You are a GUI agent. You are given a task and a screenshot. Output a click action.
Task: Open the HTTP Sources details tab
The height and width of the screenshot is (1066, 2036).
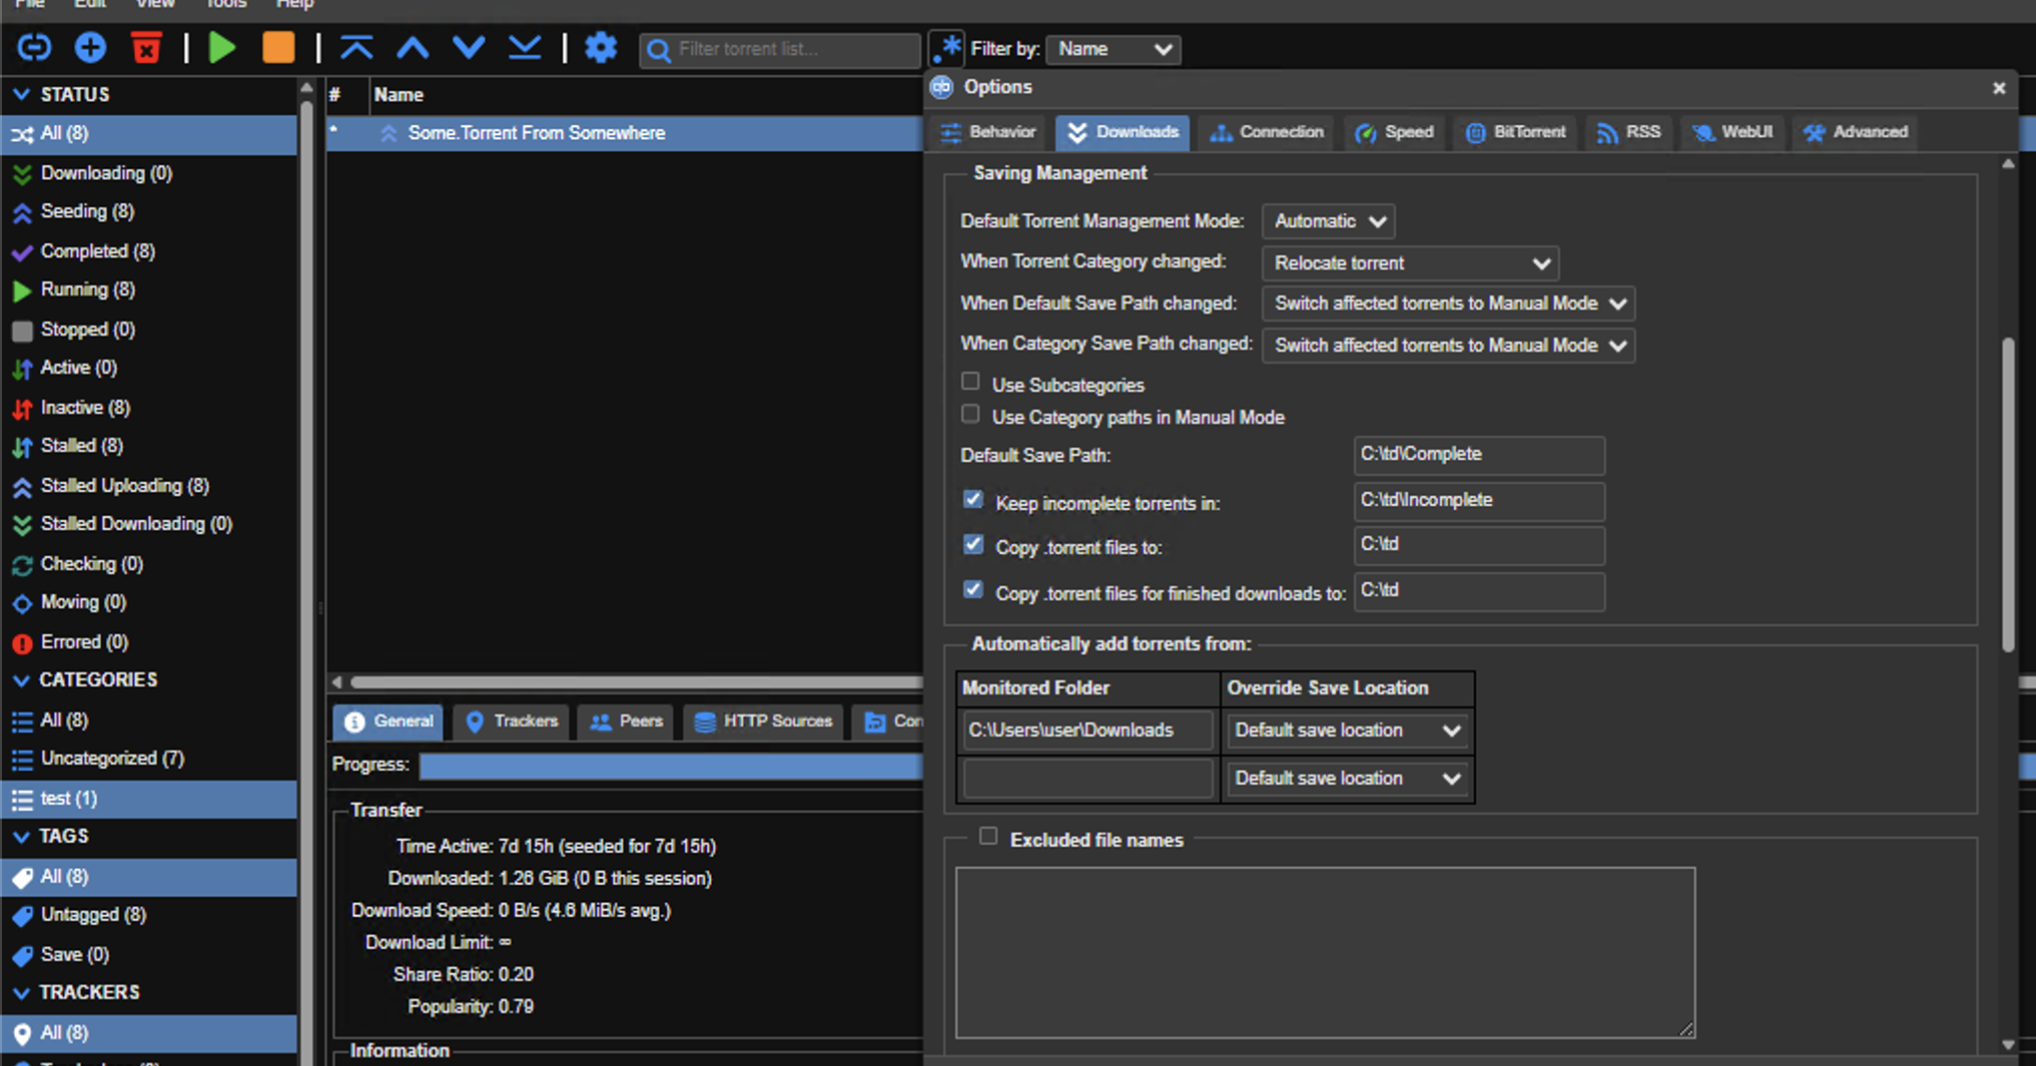click(x=764, y=721)
